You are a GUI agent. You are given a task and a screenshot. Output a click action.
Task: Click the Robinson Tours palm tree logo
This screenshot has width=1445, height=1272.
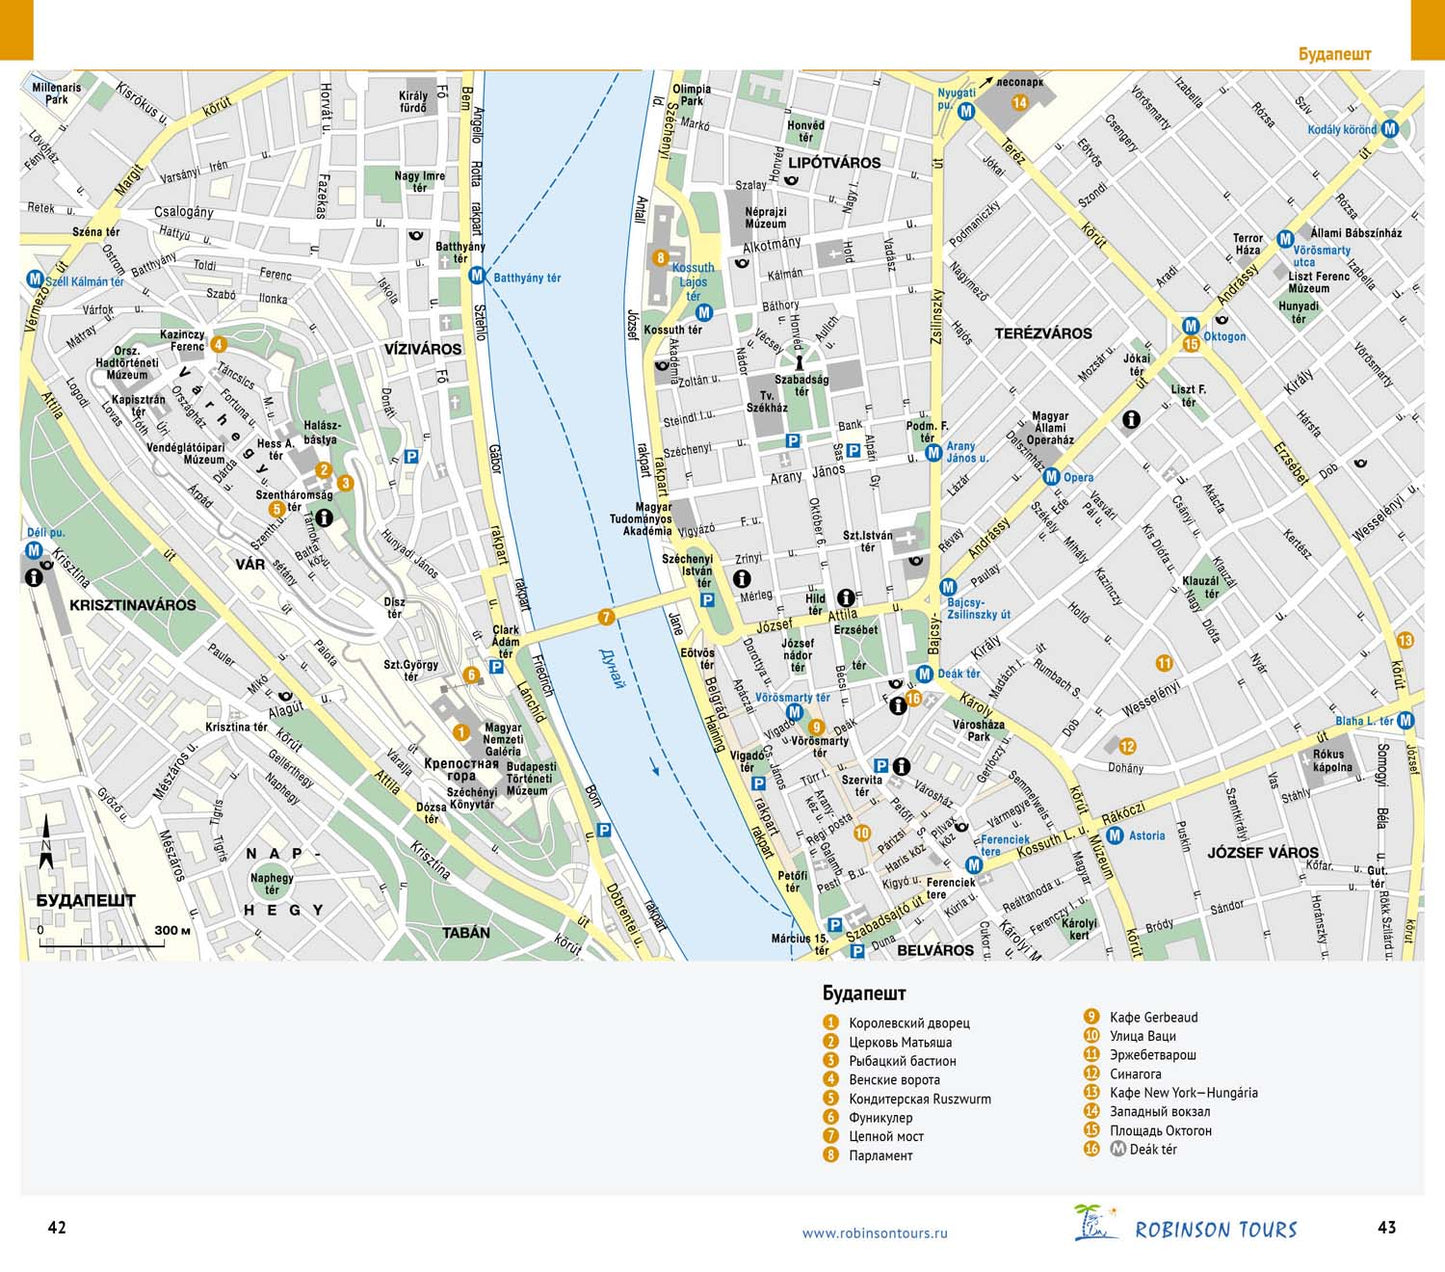coord(1096,1224)
